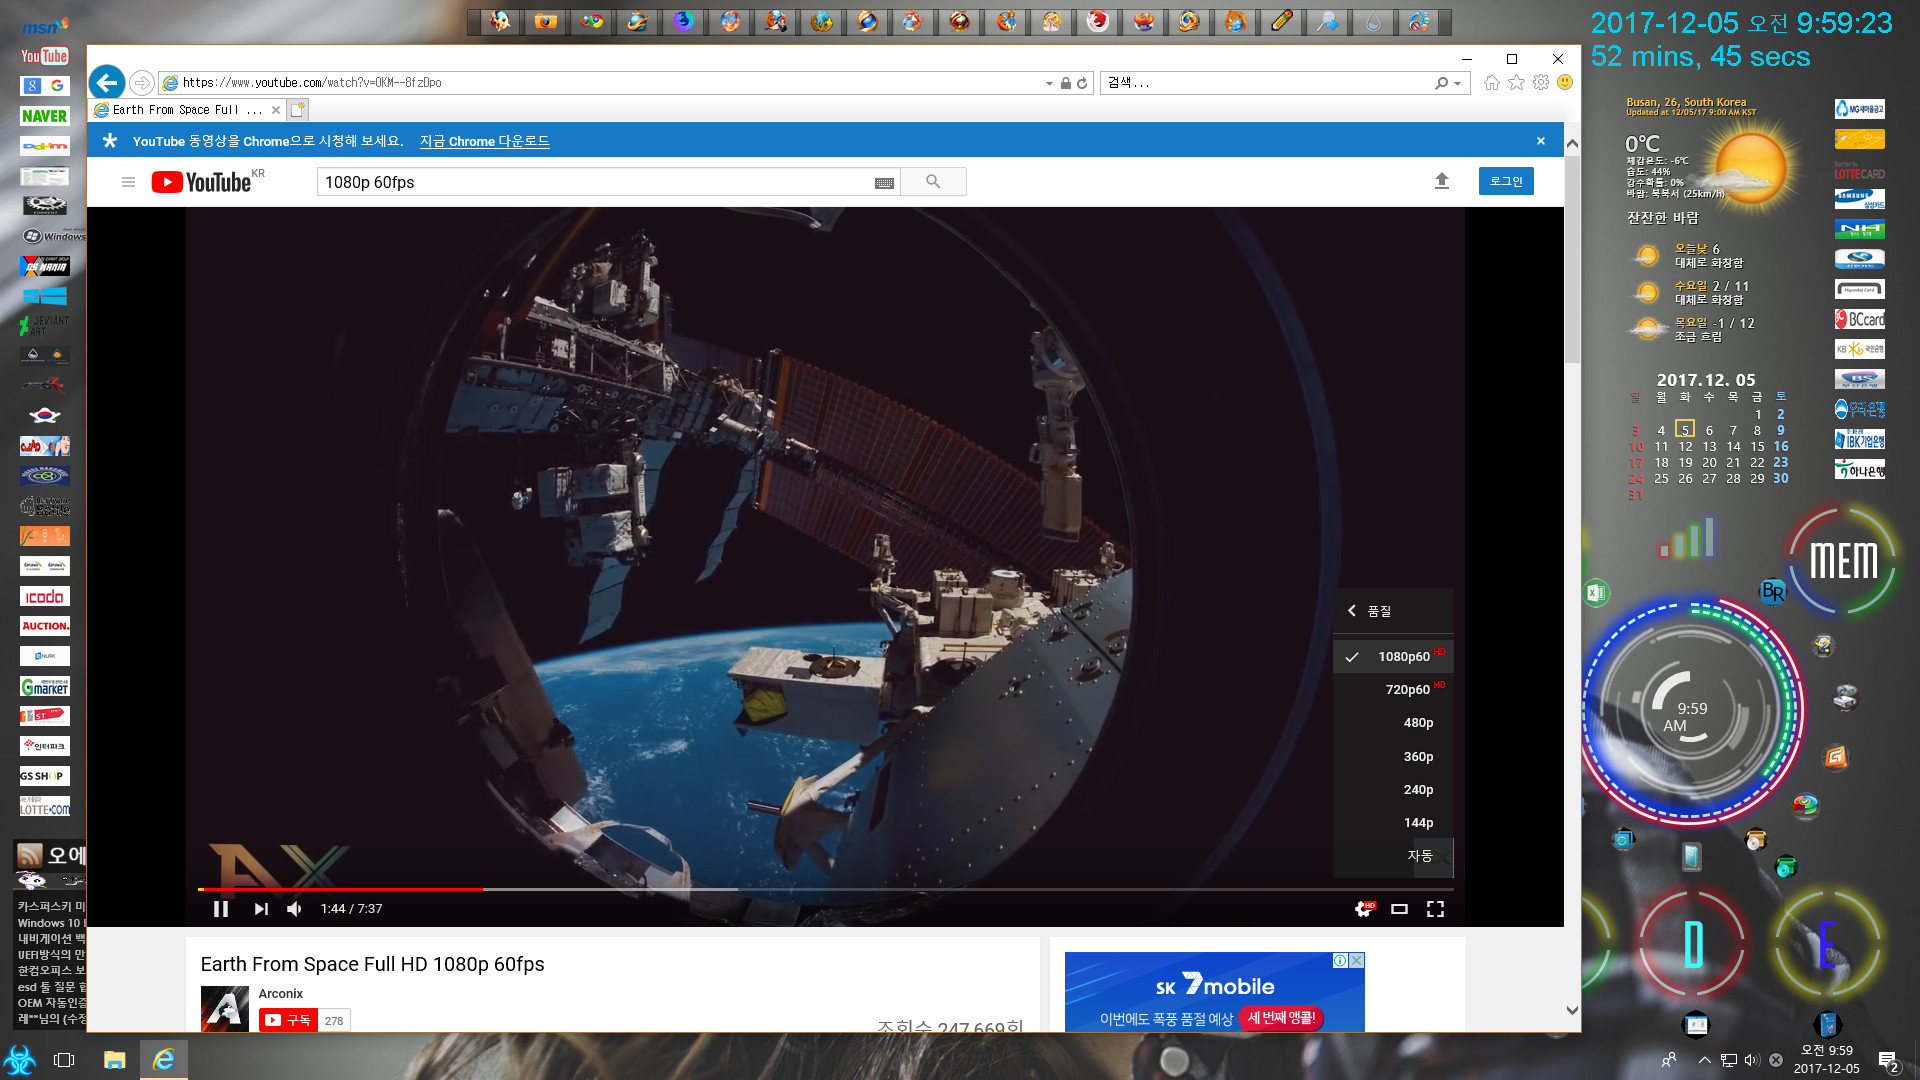Open the GS SHOP desktop shortcut

[45, 776]
